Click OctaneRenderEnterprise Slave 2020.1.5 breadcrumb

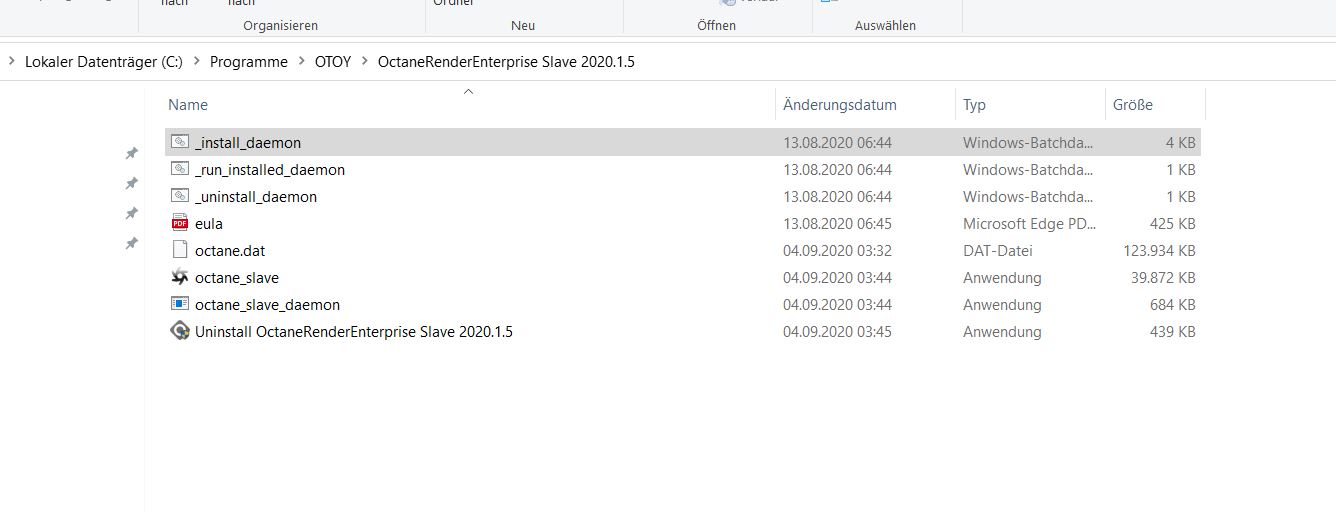click(x=506, y=62)
